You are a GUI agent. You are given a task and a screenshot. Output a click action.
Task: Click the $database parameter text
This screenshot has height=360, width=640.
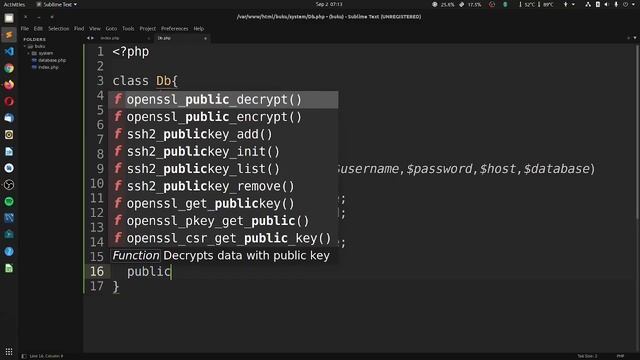557,169
